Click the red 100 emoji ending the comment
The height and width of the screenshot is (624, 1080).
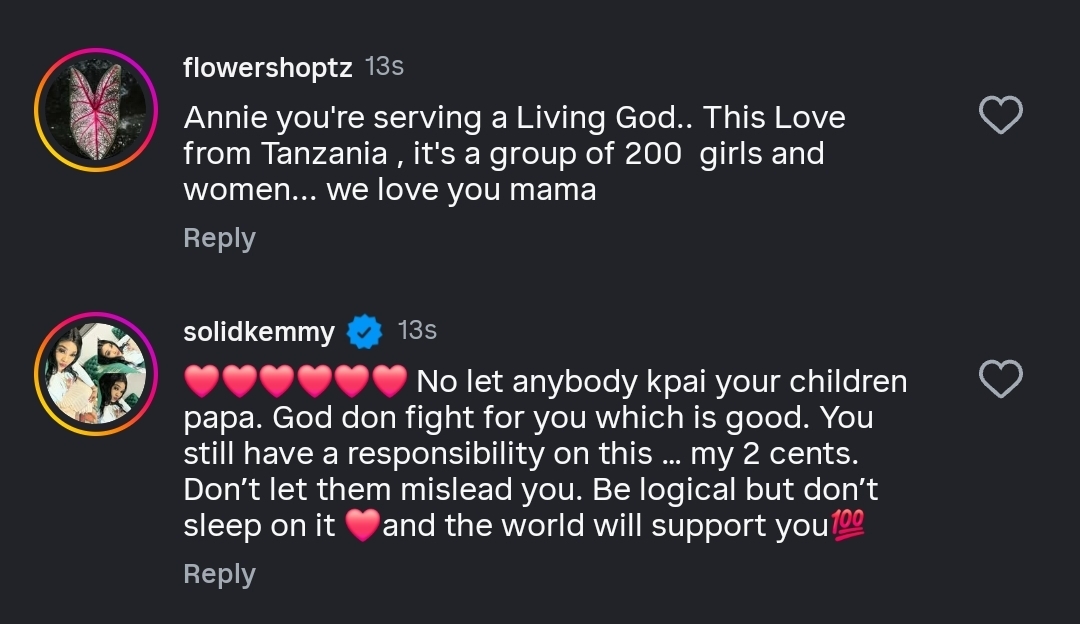click(847, 524)
